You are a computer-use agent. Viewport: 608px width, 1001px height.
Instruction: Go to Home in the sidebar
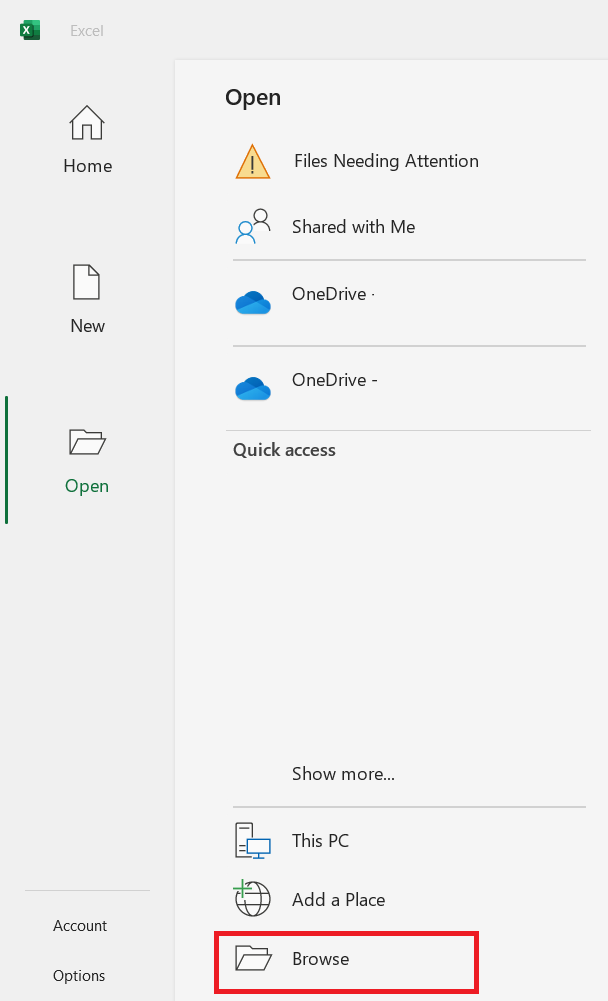click(87, 166)
